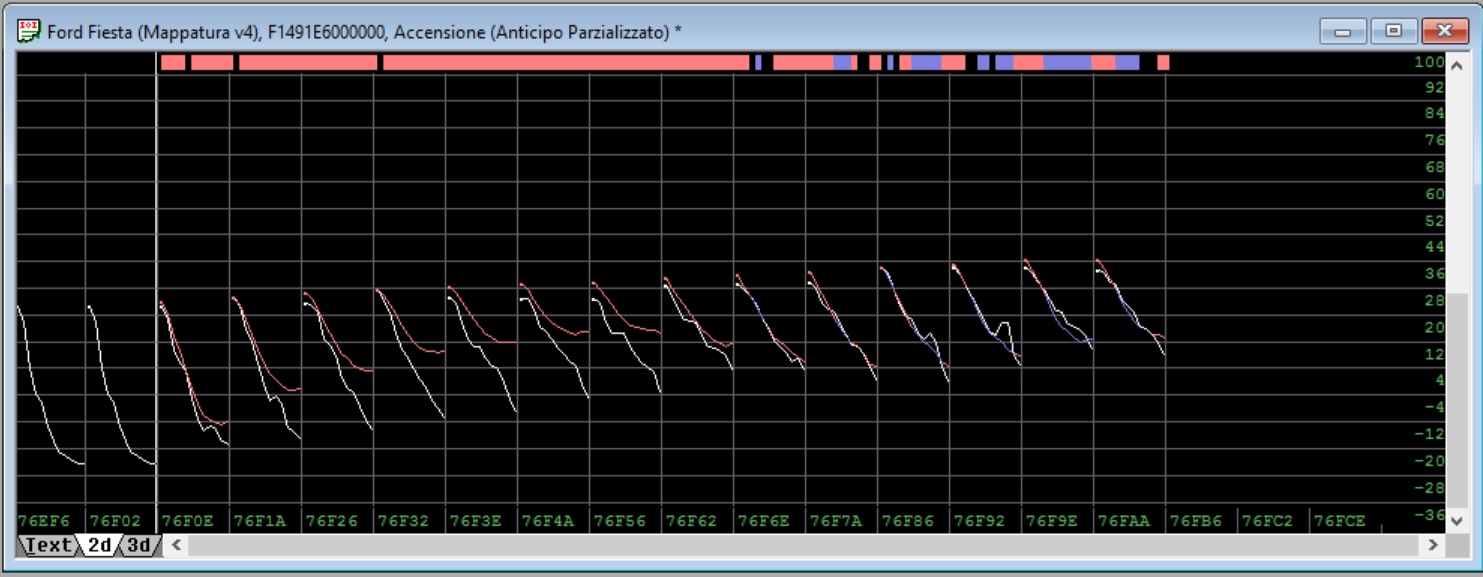Switch to the Text tab
The height and width of the screenshot is (577, 1483).
[x=48, y=546]
